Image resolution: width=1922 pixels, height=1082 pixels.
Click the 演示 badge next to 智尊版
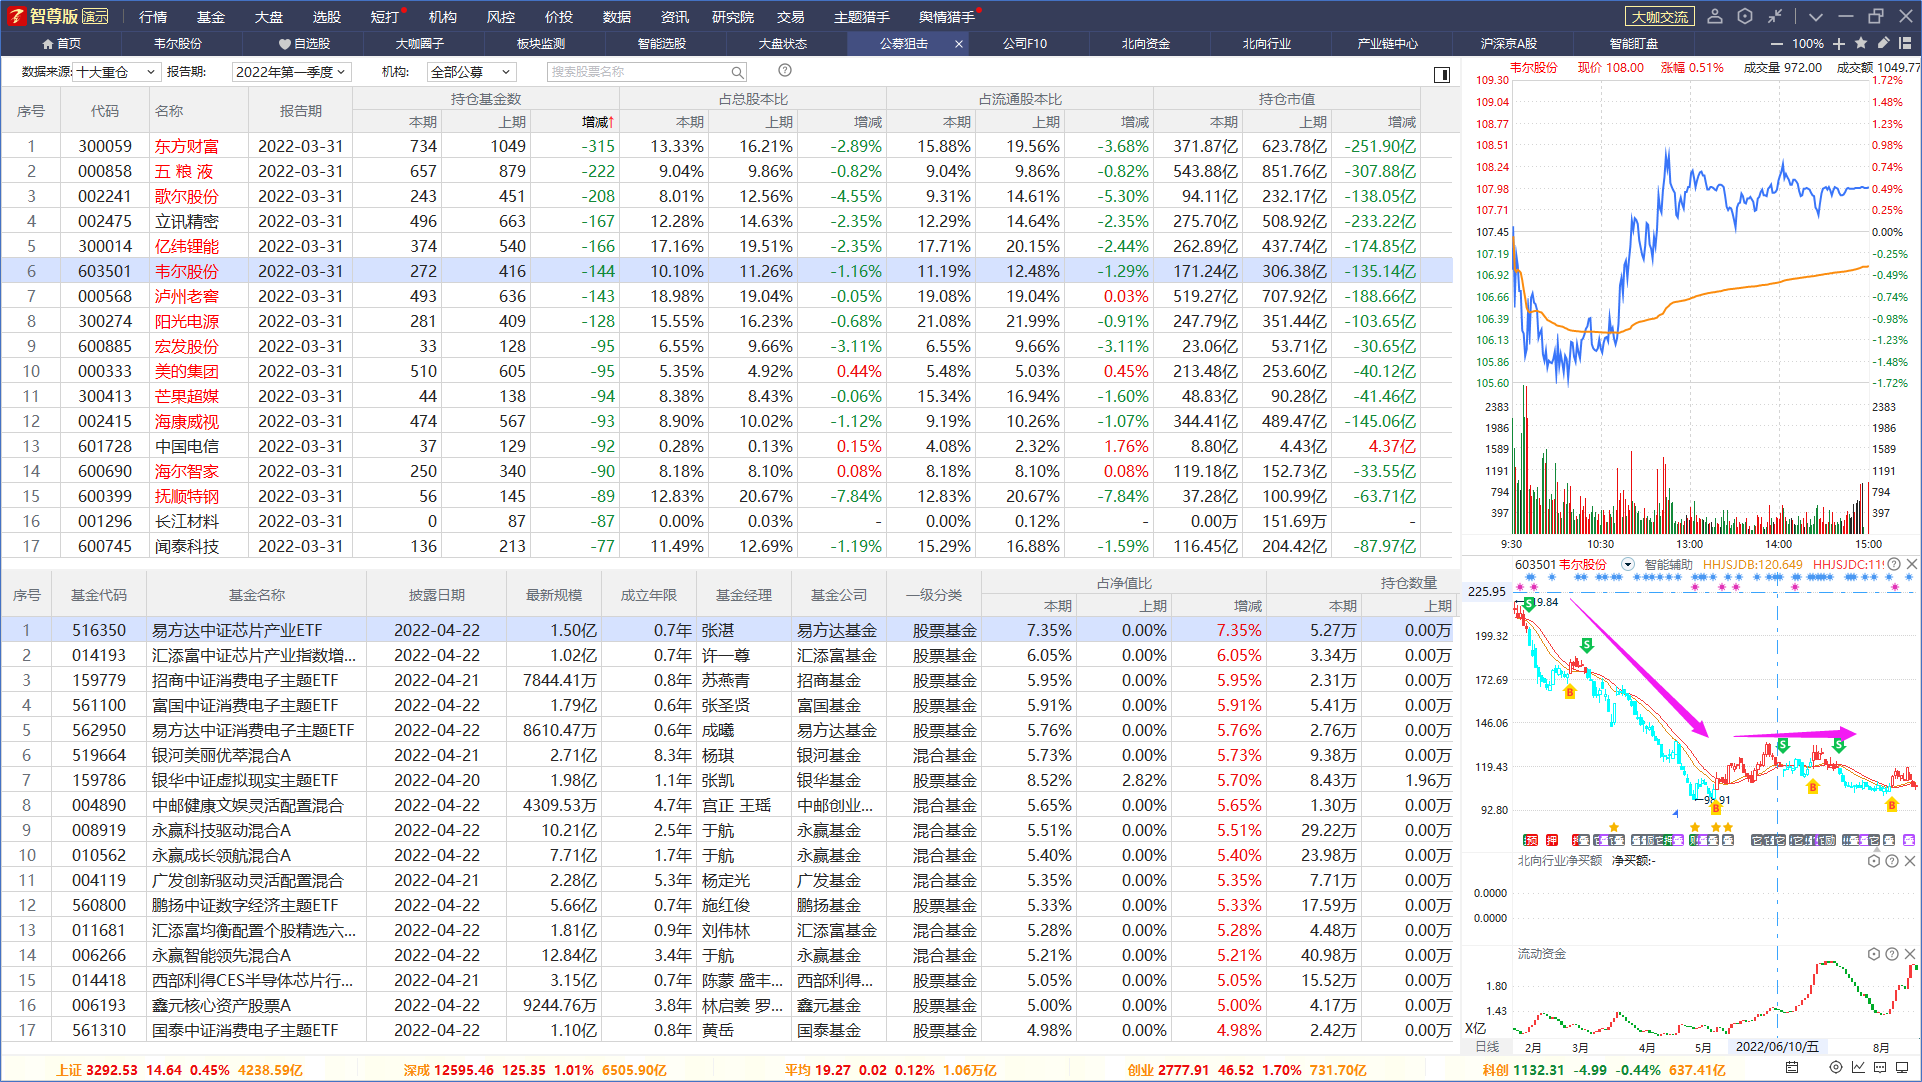pyautogui.click(x=96, y=16)
